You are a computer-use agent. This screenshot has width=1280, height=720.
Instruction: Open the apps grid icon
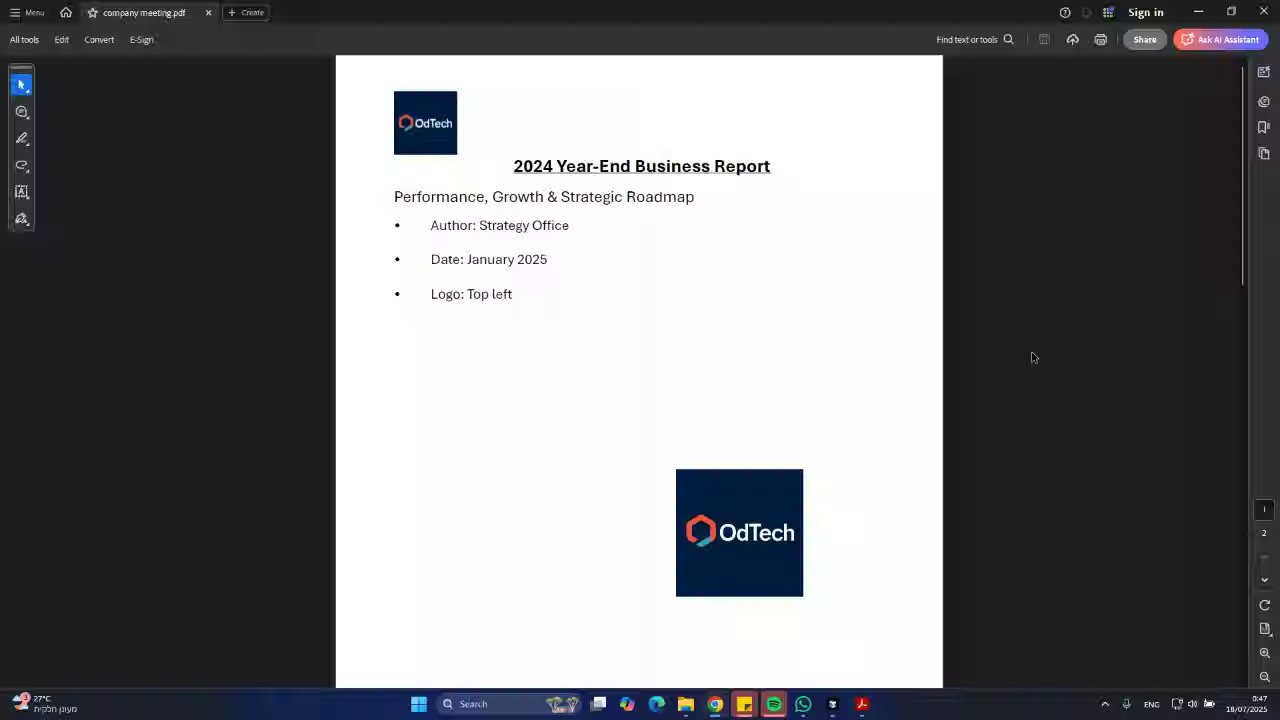point(1108,13)
